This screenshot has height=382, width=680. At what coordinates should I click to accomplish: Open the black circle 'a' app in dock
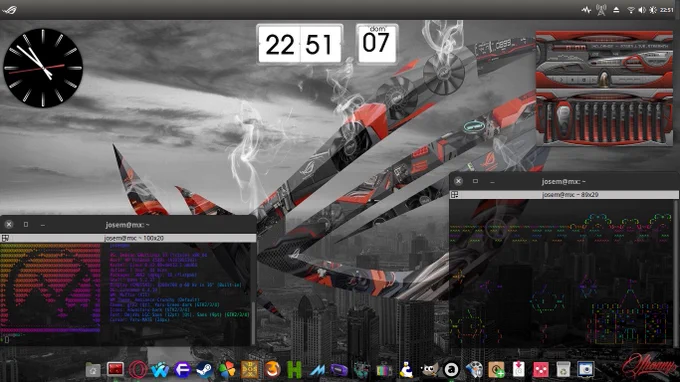tap(451, 370)
